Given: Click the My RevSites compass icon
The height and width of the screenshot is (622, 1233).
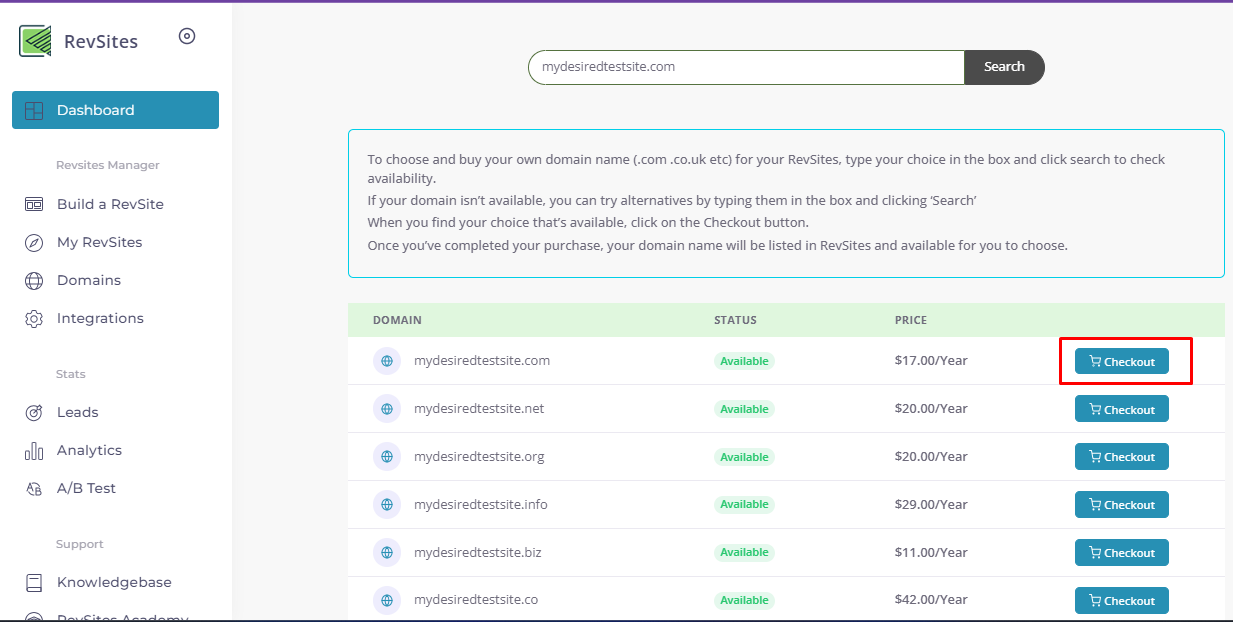Looking at the screenshot, I should tap(34, 242).
